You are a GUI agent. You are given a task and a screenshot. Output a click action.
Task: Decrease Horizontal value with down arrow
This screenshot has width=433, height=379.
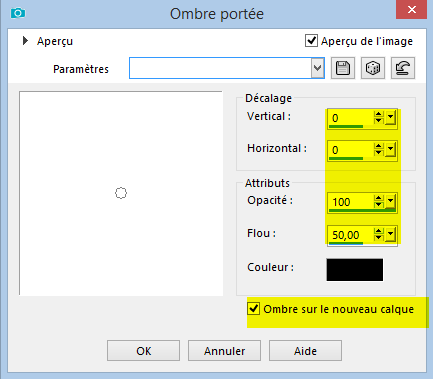[379, 153]
